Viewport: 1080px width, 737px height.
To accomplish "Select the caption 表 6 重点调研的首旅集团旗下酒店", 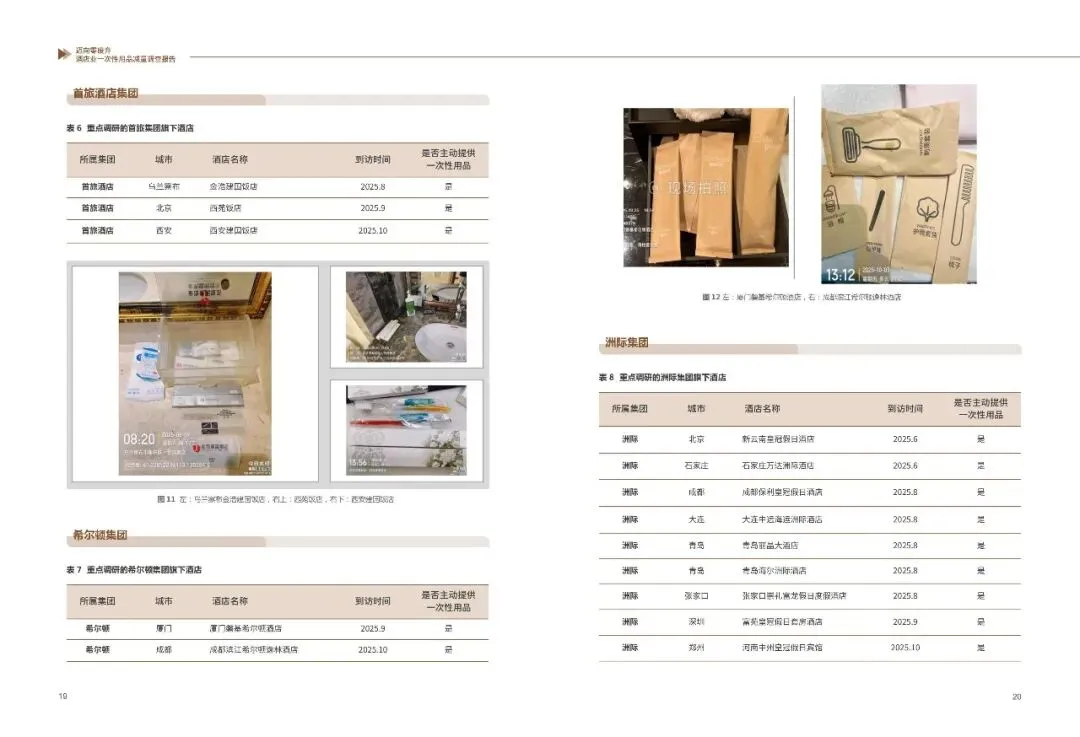I will click(x=130, y=128).
